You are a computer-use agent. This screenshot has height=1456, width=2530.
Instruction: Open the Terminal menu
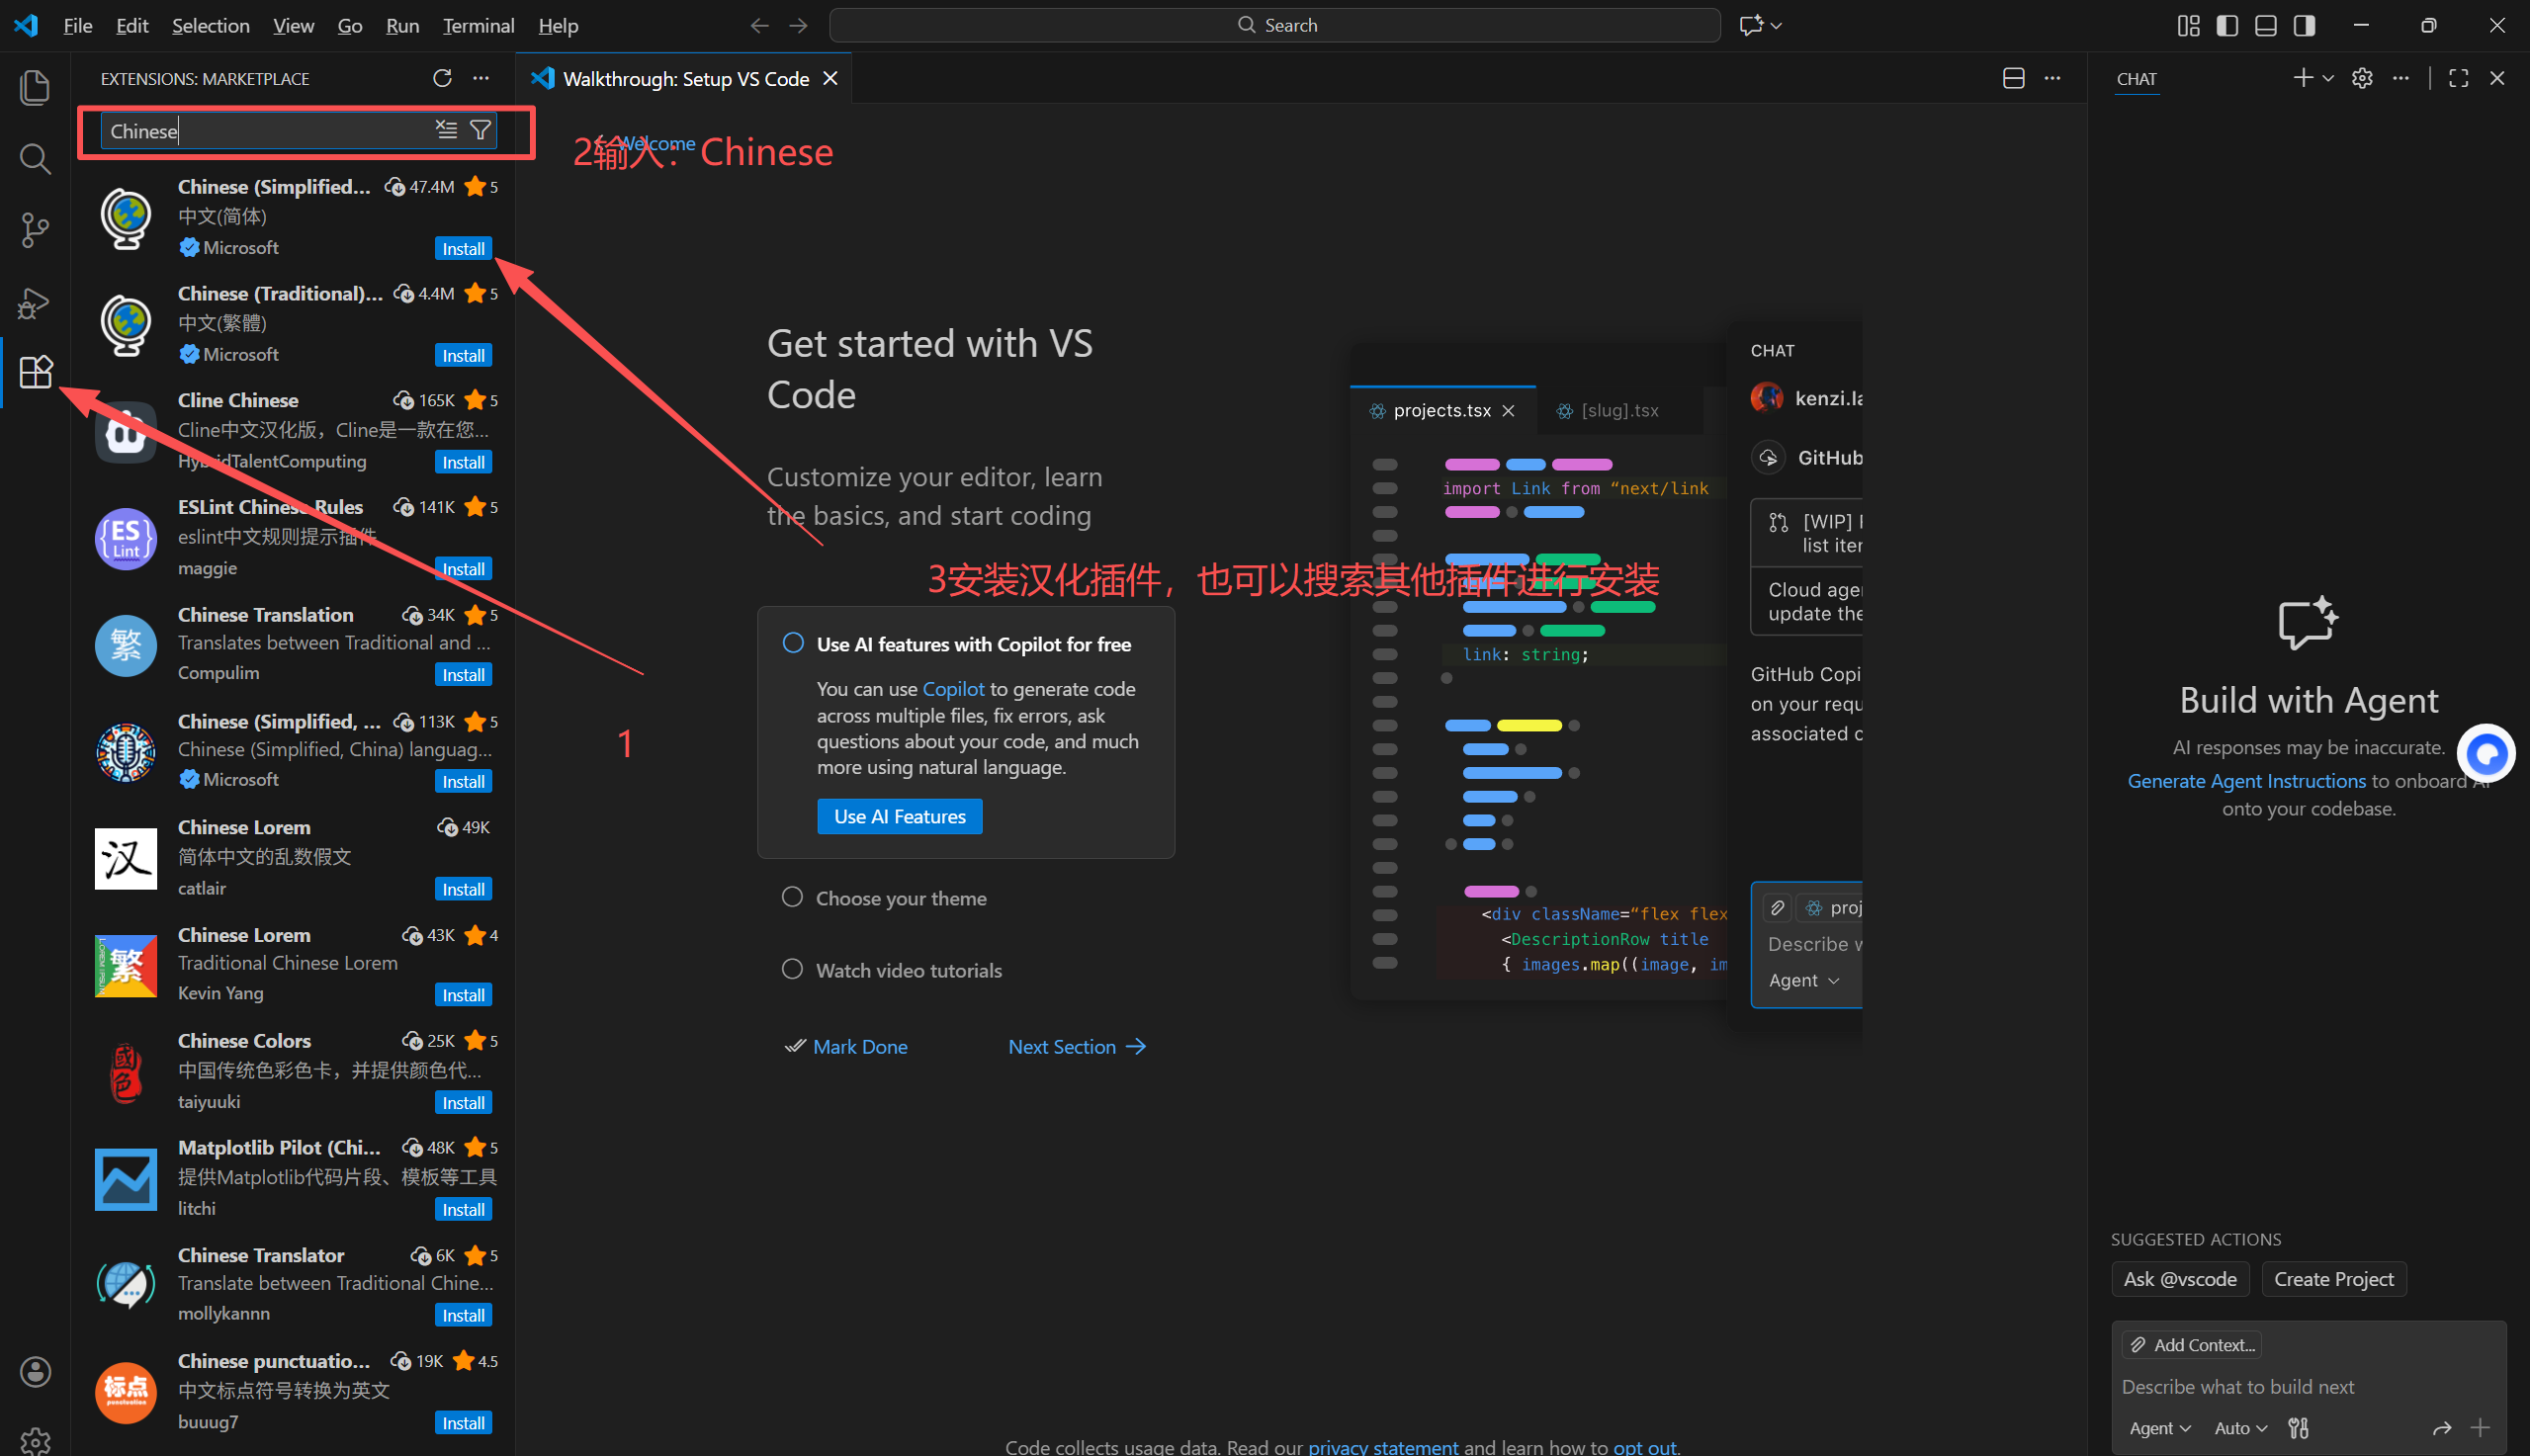point(479,25)
